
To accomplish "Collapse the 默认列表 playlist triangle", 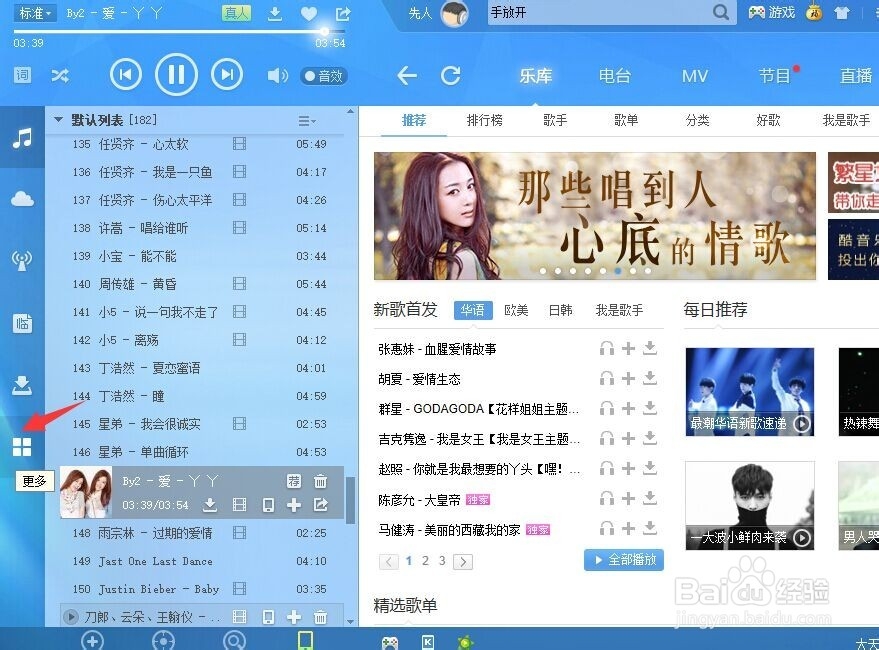I will 58,120.
